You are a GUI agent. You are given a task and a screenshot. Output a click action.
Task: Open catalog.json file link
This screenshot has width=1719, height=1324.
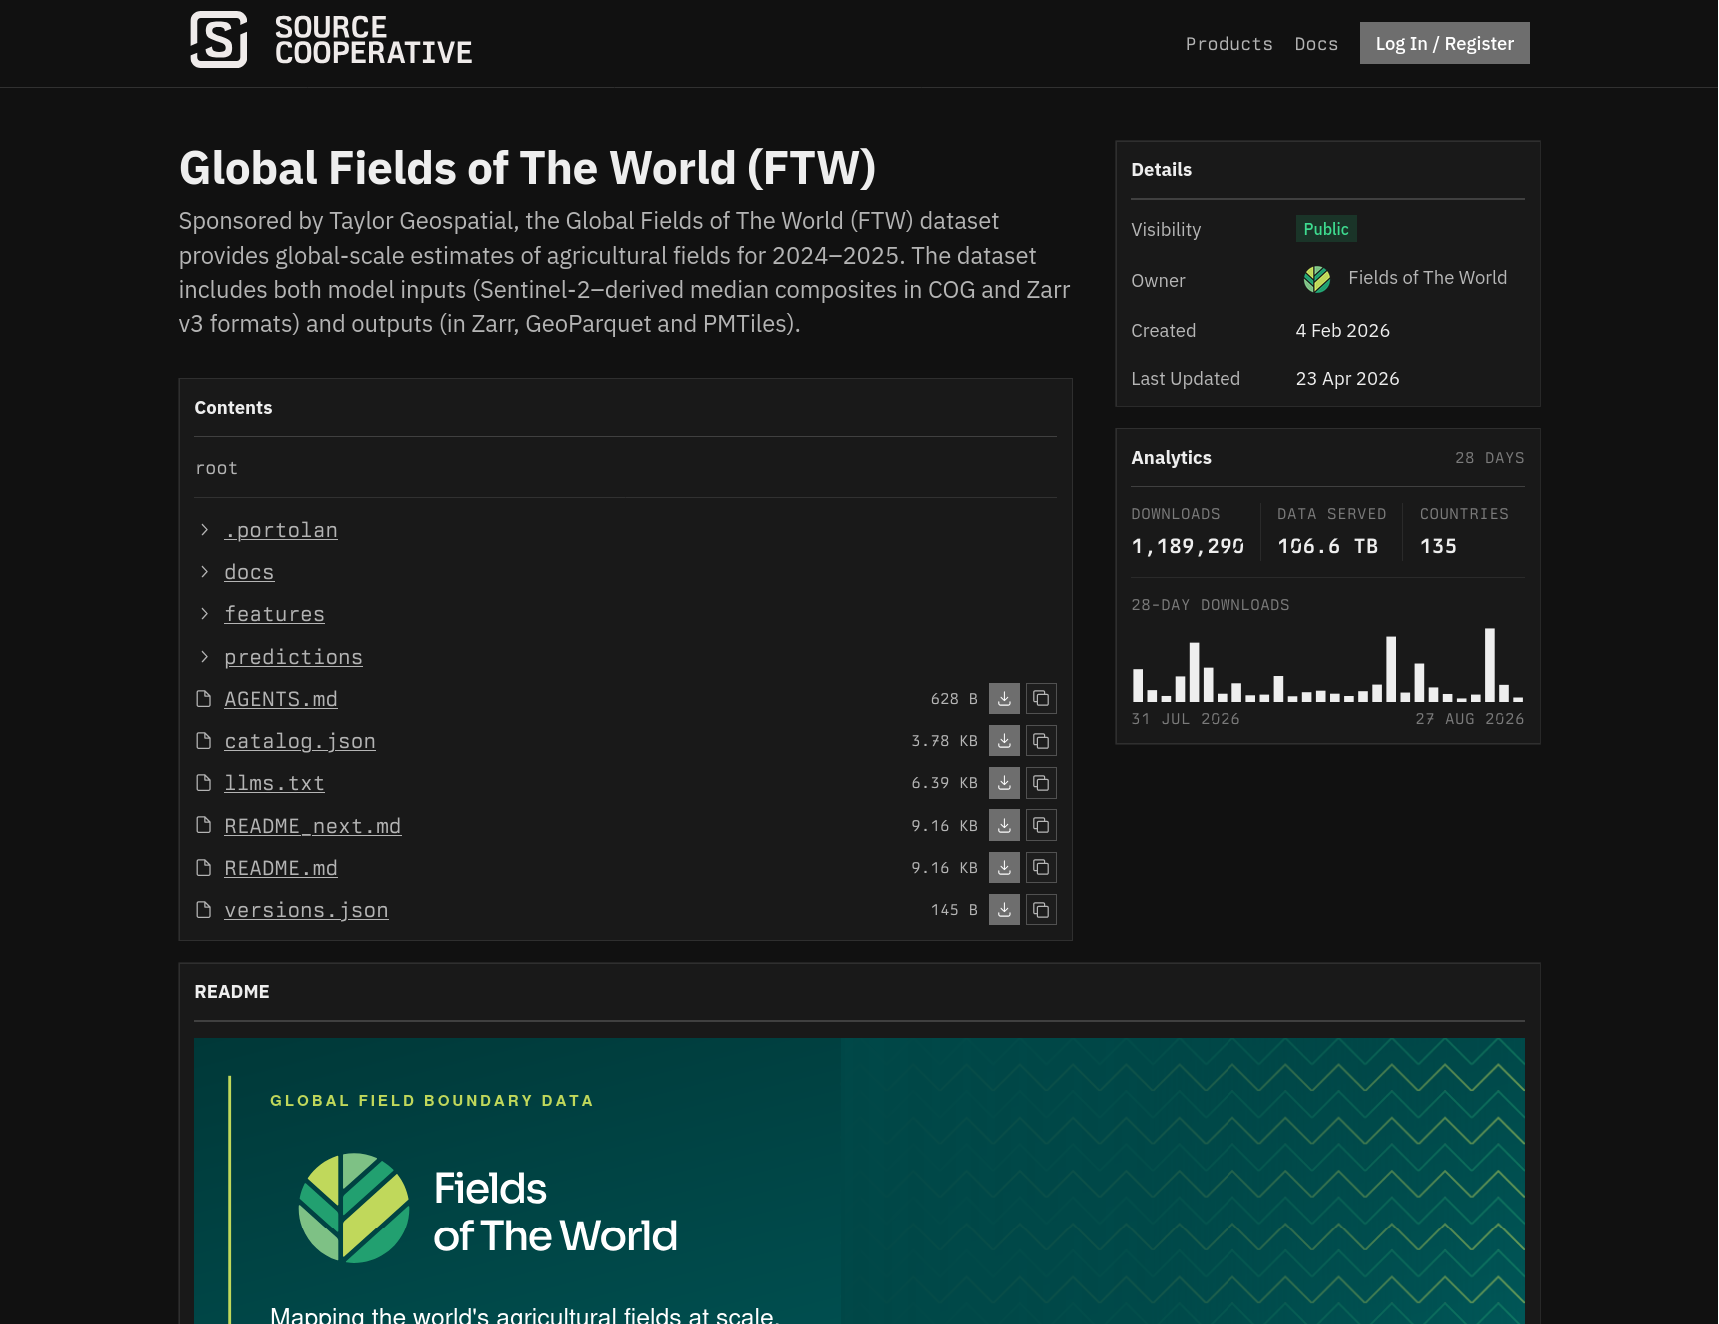coord(300,741)
